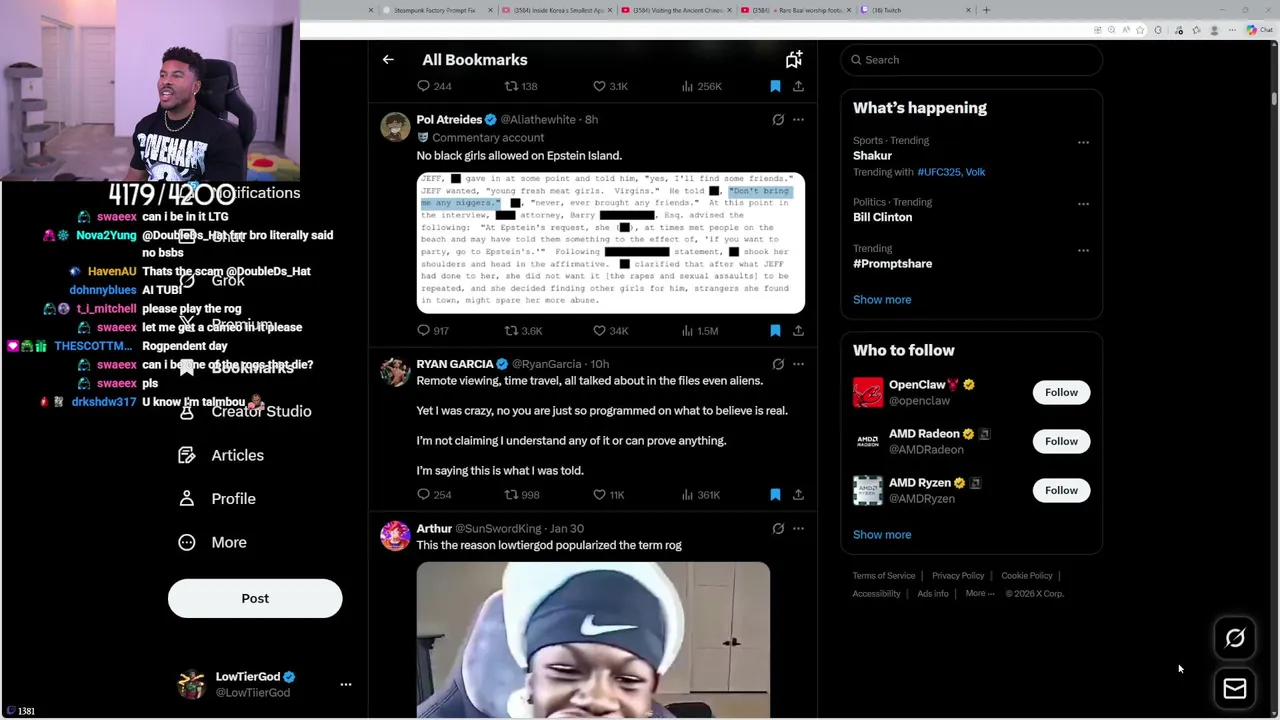View analytics on post with 1.5M views
Image resolution: width=1280 pixels, height=720 pixels.
[699, 331]
